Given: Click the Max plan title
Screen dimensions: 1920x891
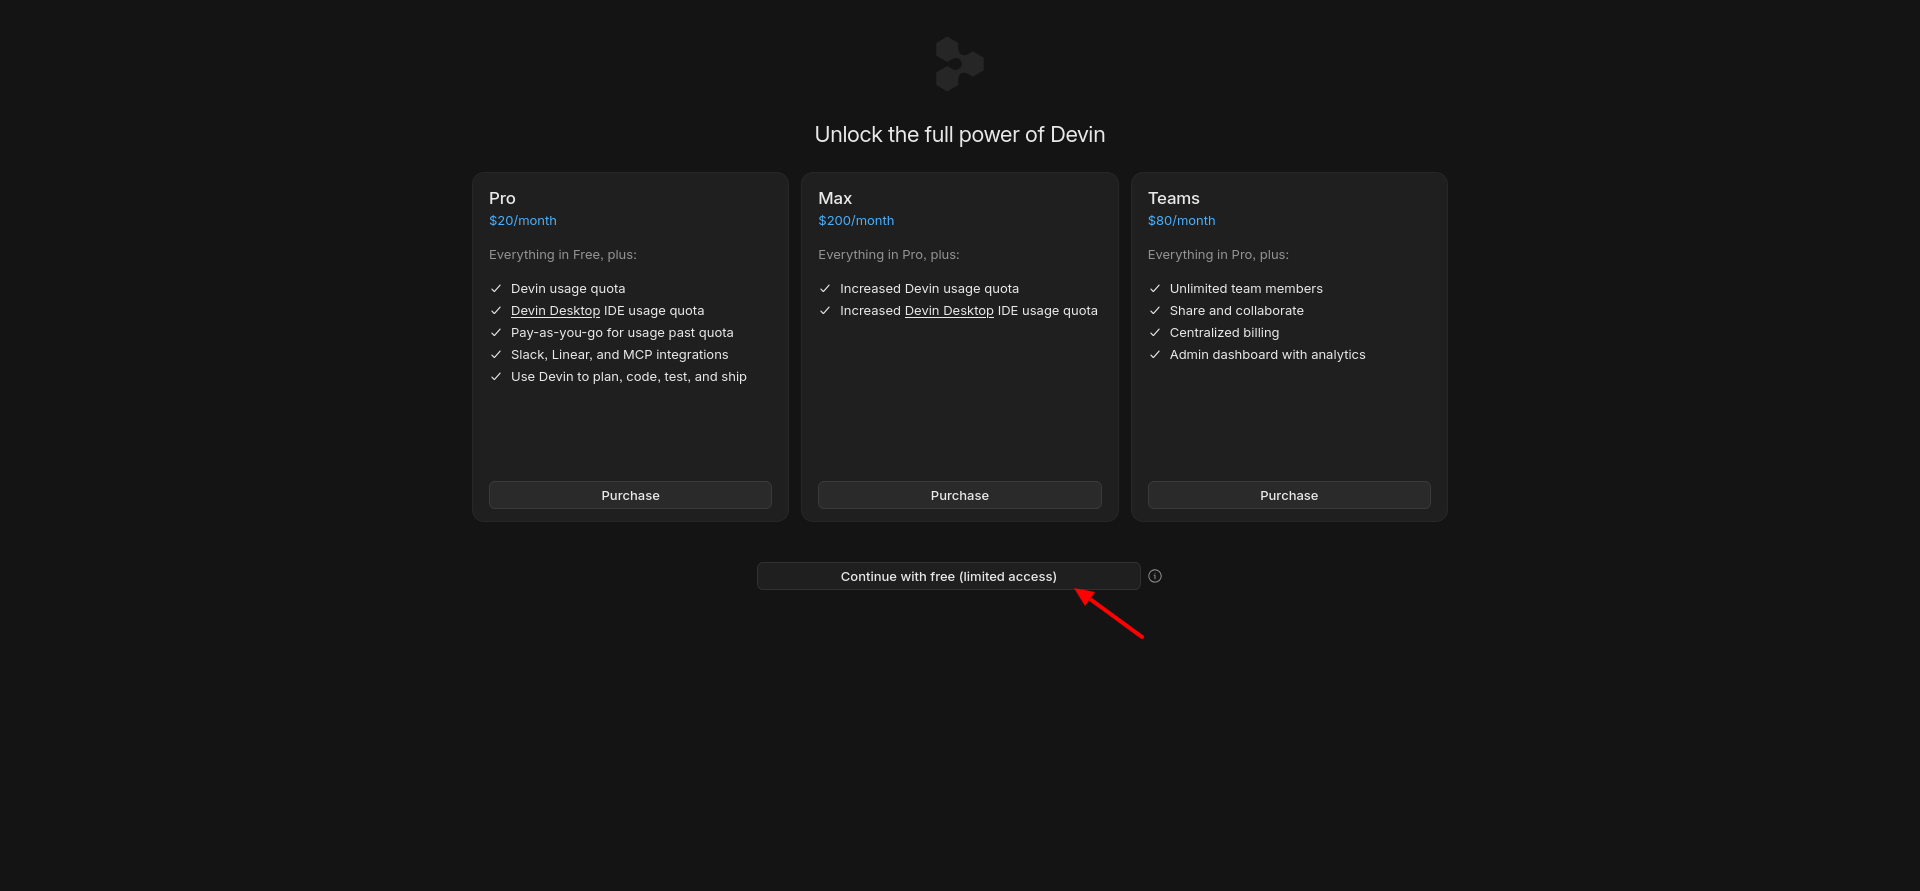Looking at the screenshot, I should pos(835,198).
